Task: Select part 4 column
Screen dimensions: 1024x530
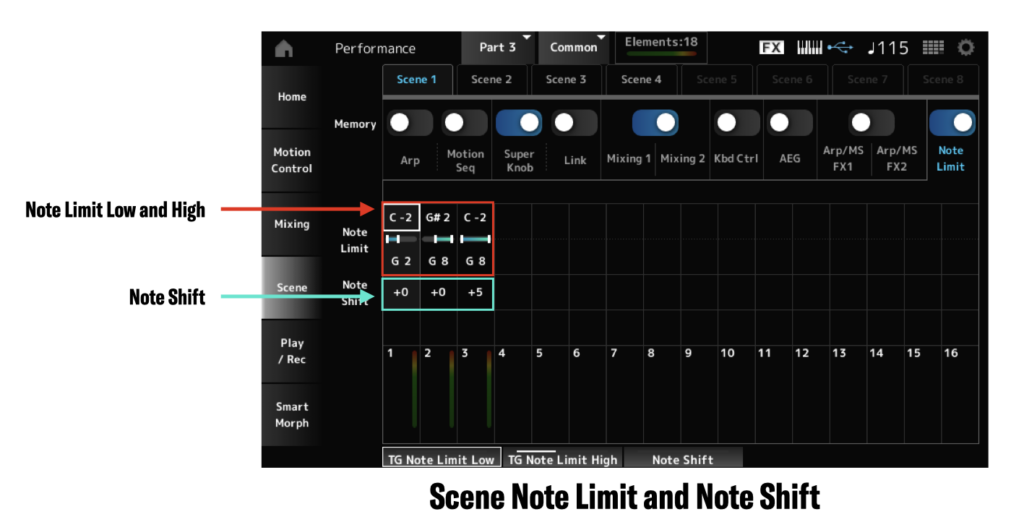Action: [x=513, y=394]
